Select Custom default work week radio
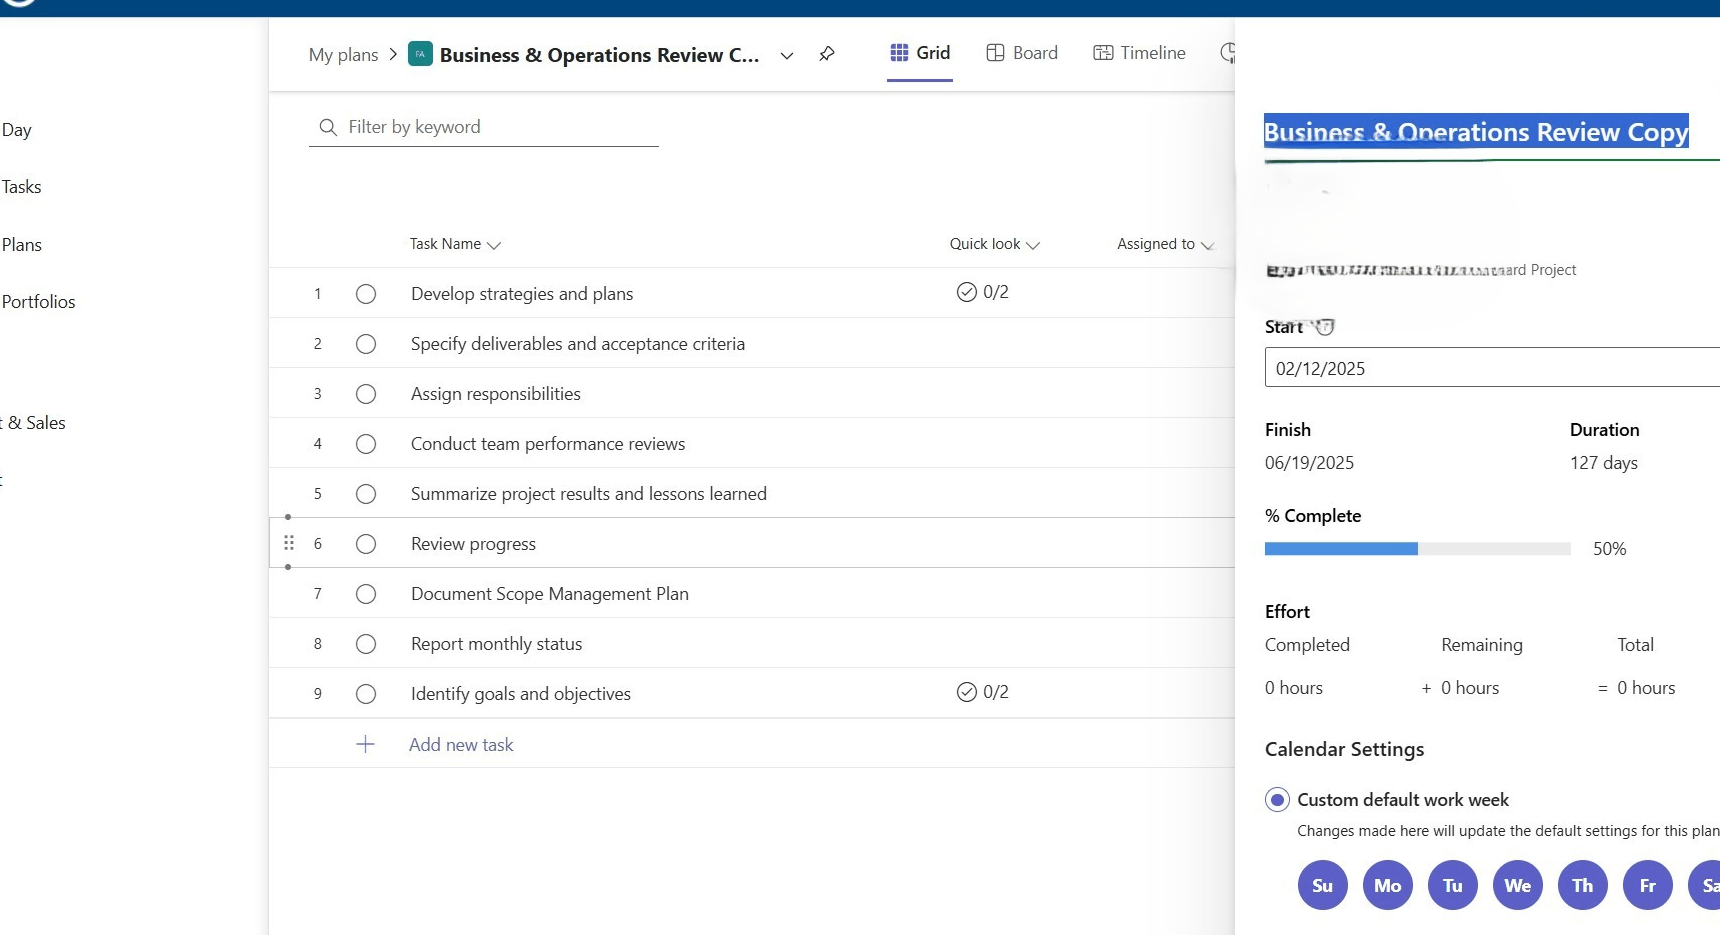Screen dimensions: 1720x935 [x=1277, y=800]
